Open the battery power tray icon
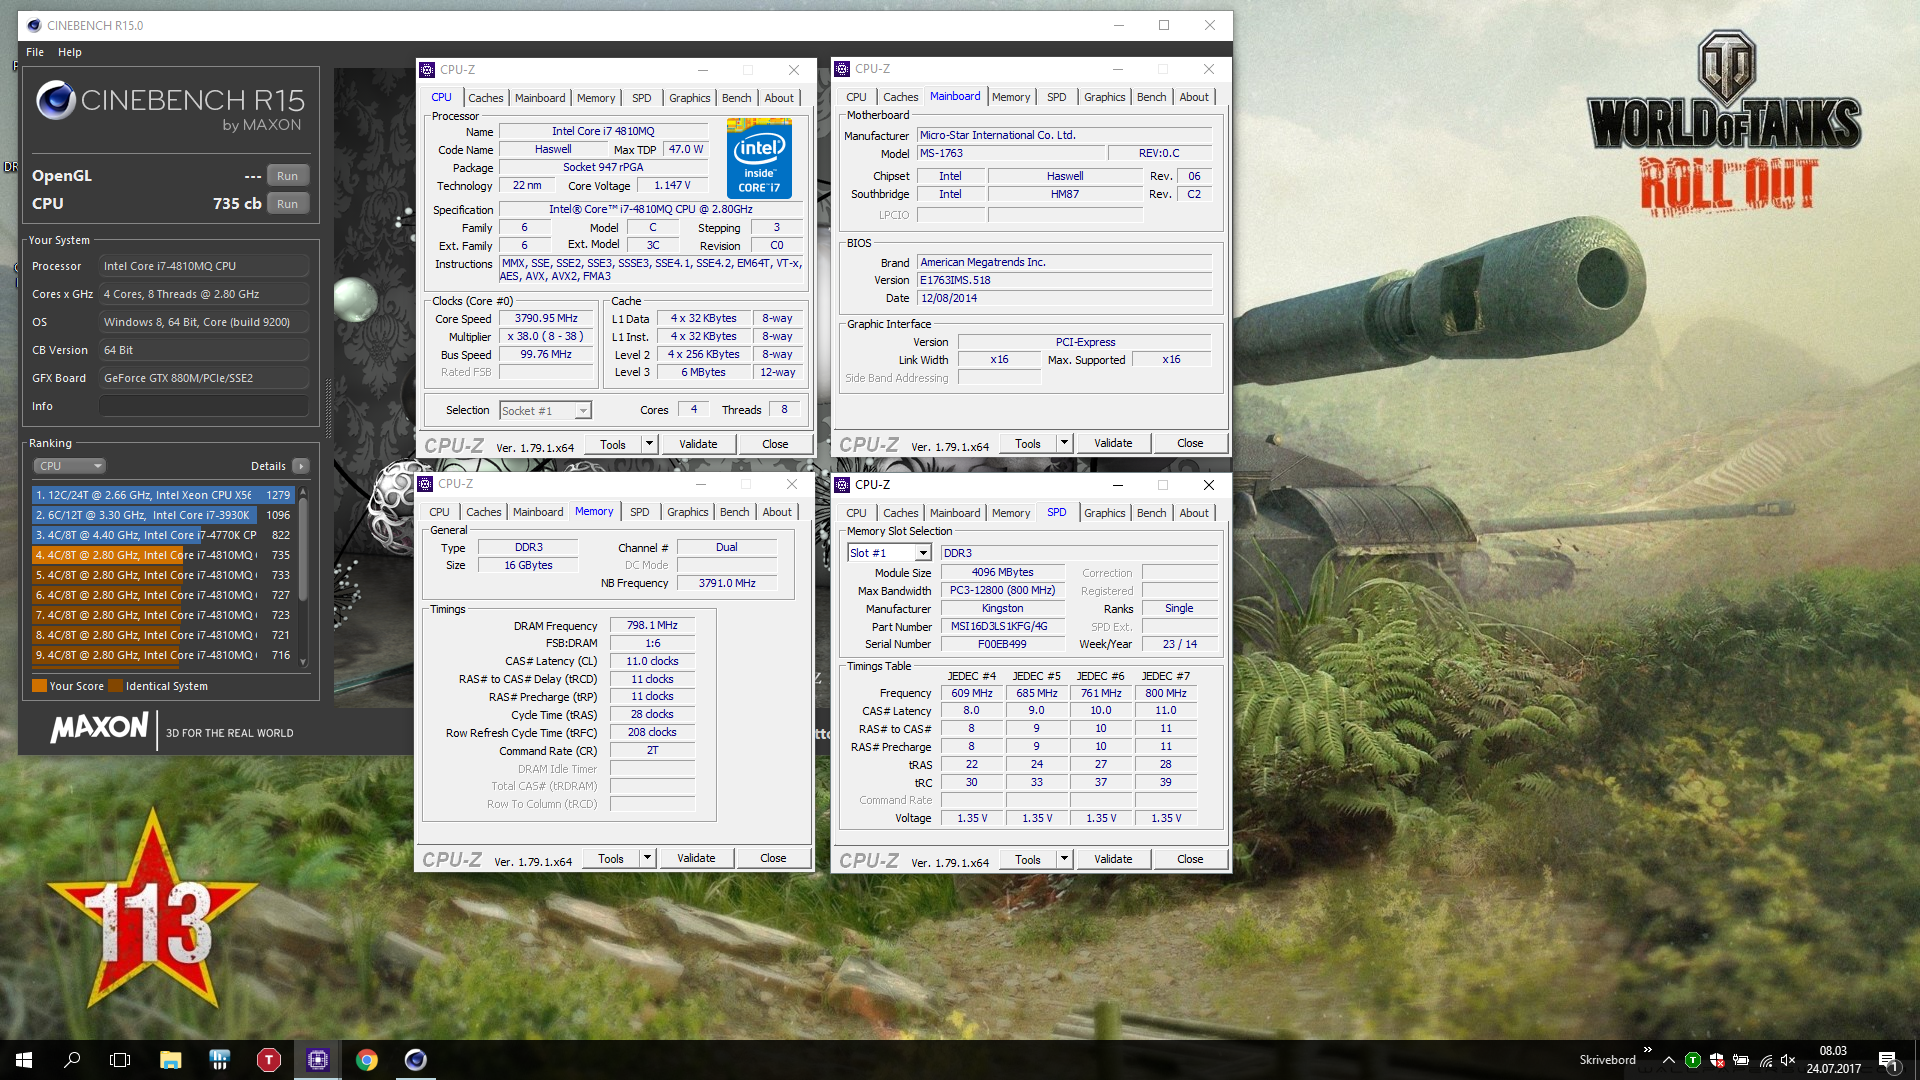 click(1741, 1060)
